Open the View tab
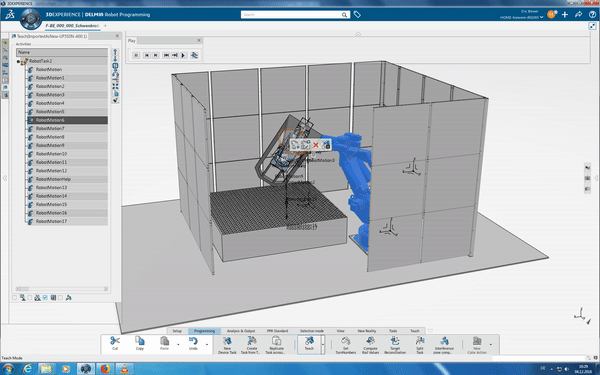 341,331
